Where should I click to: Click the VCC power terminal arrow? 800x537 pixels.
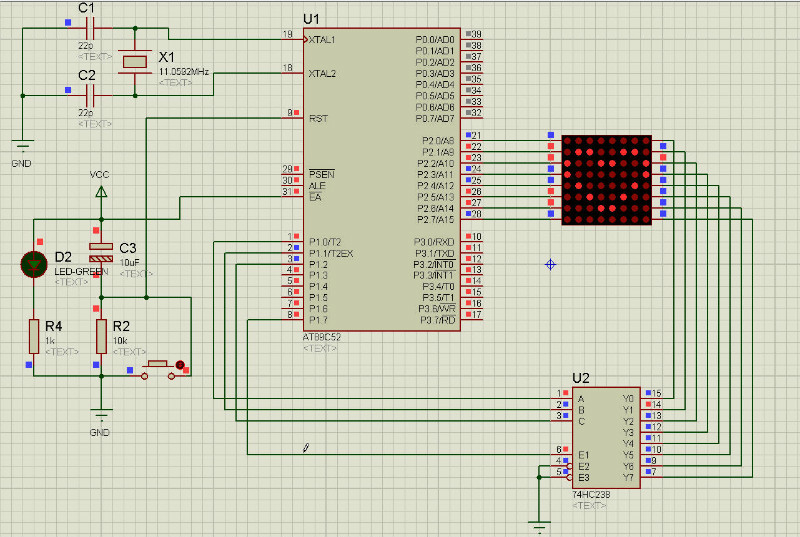pos(100,189)
